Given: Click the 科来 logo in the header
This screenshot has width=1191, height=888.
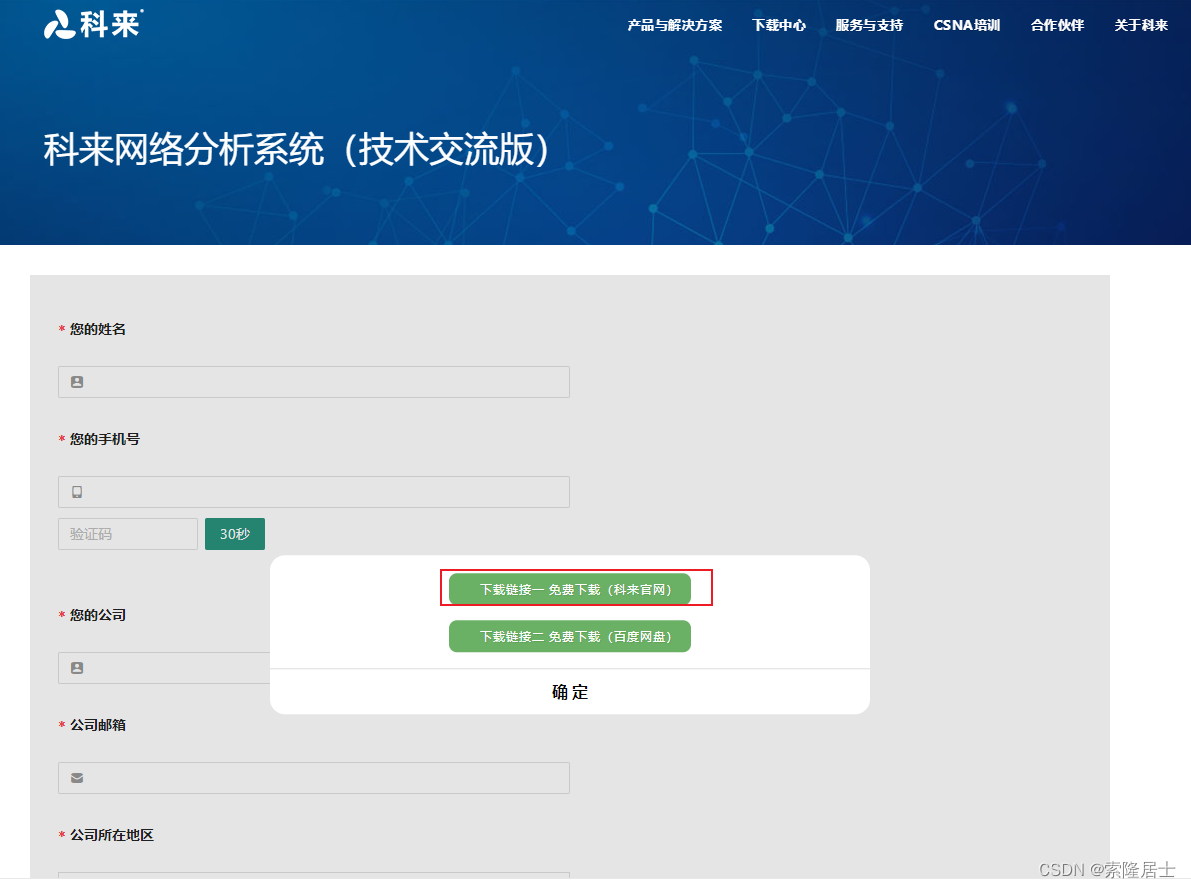Looking at the screenshot, I should click(93, 24).
